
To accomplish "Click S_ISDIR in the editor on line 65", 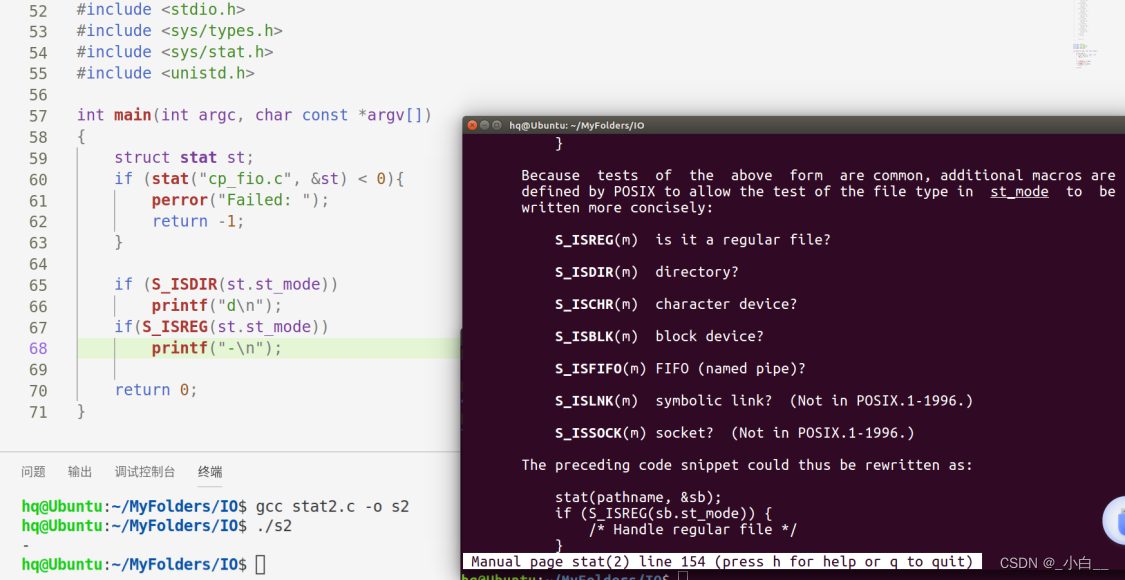I will [x=184, y=284].
